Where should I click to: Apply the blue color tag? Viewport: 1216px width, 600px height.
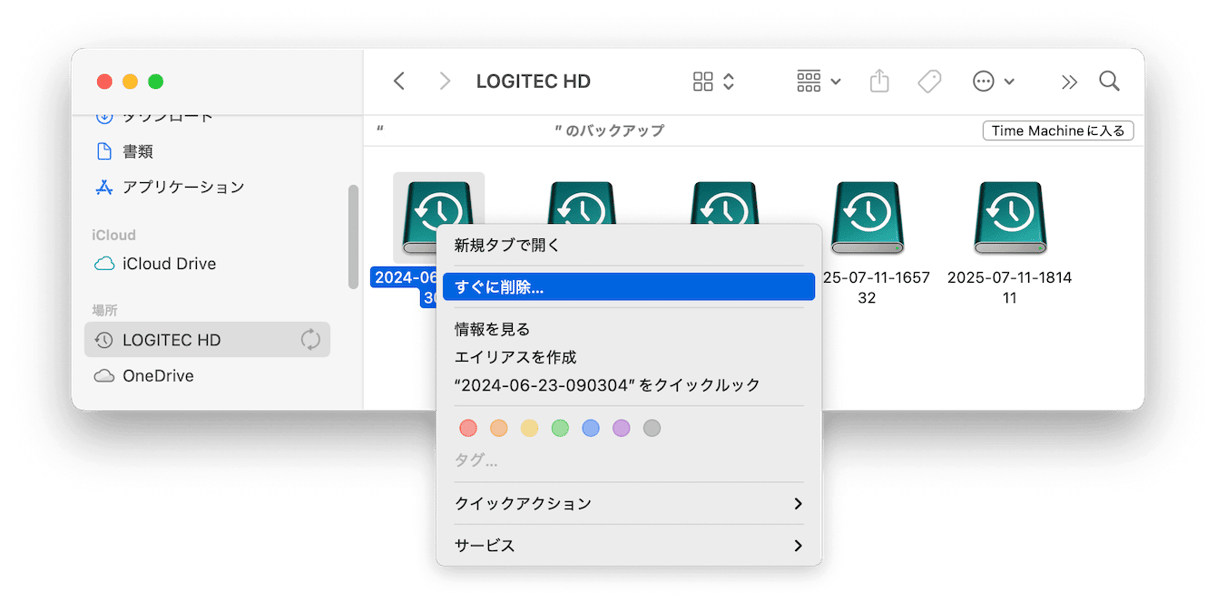click(x=591, y=428)
